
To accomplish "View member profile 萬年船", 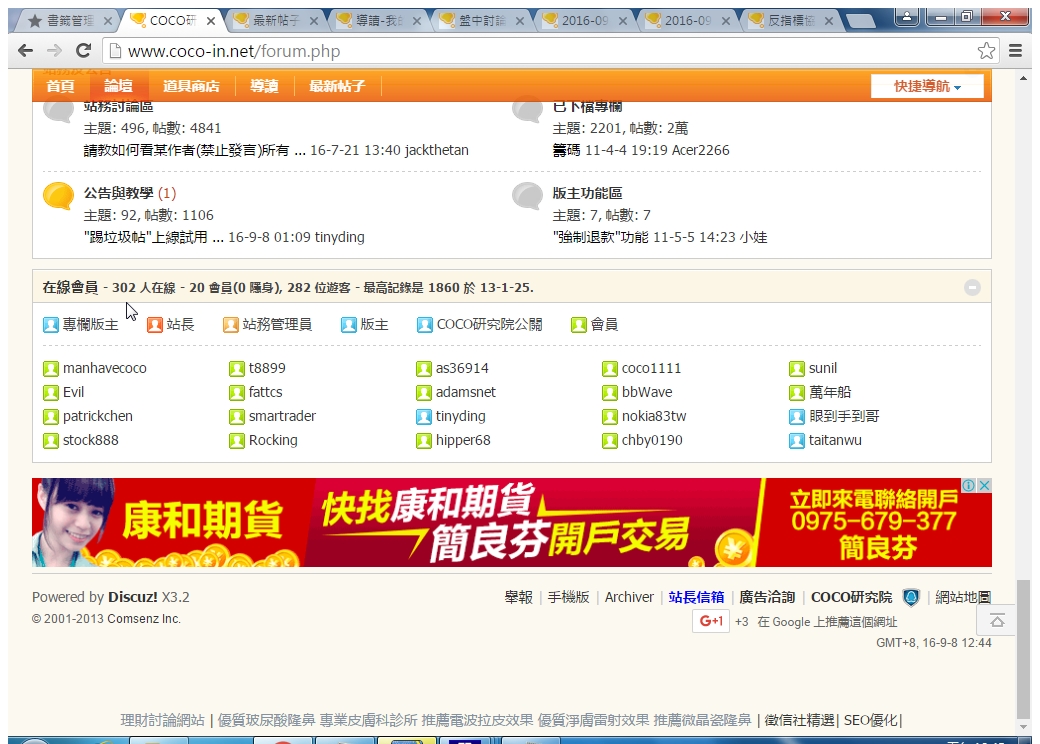I will (830, 393).
